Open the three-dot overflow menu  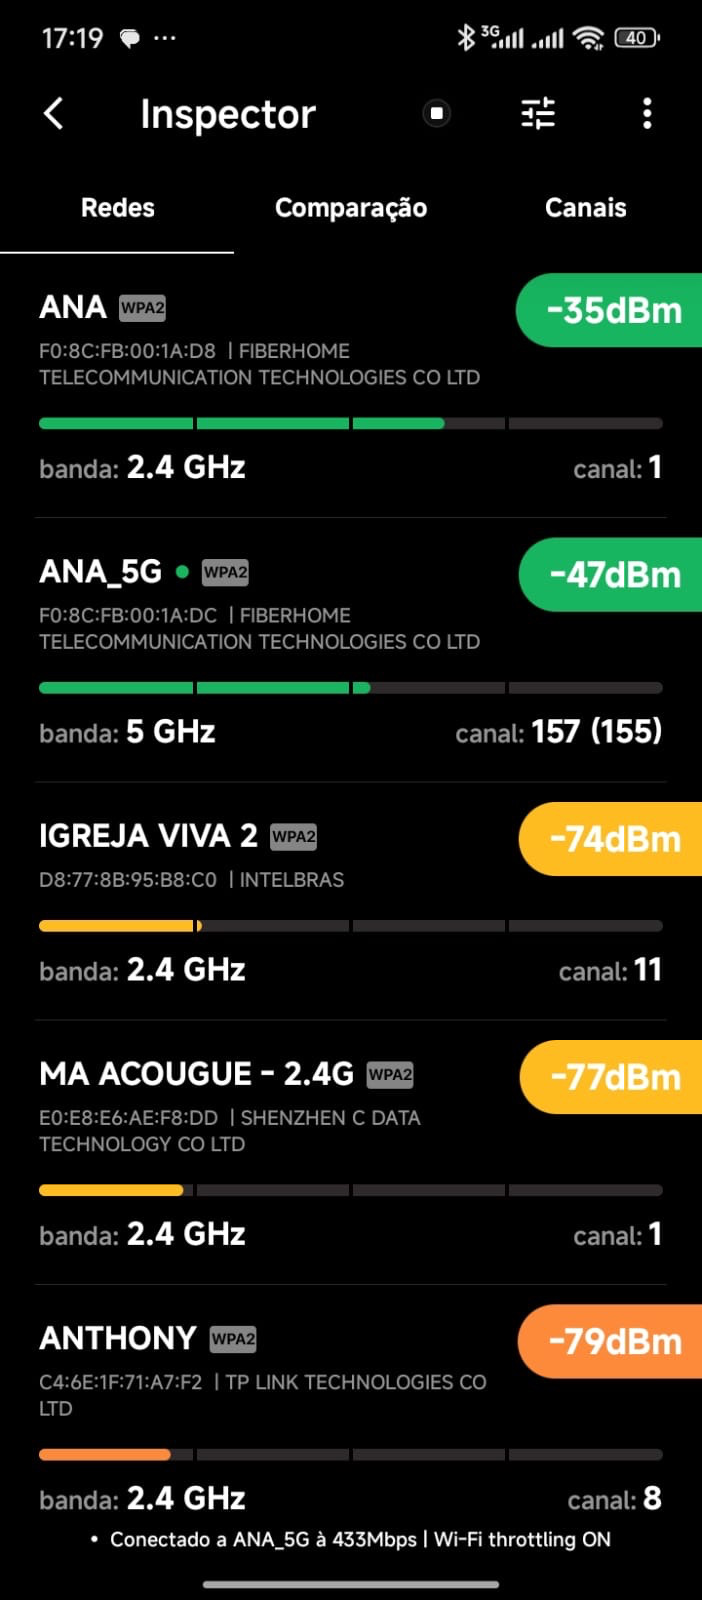647,114
